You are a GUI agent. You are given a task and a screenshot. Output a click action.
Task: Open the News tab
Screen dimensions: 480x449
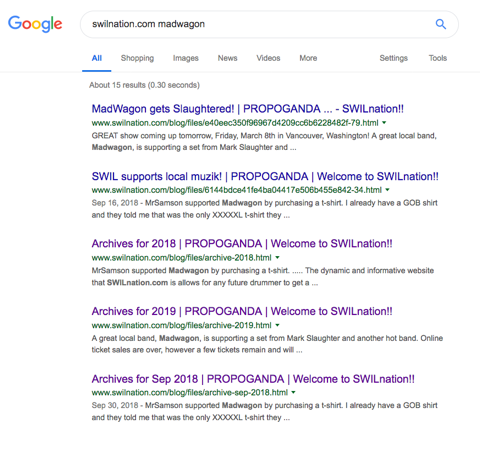click(228, 58)
